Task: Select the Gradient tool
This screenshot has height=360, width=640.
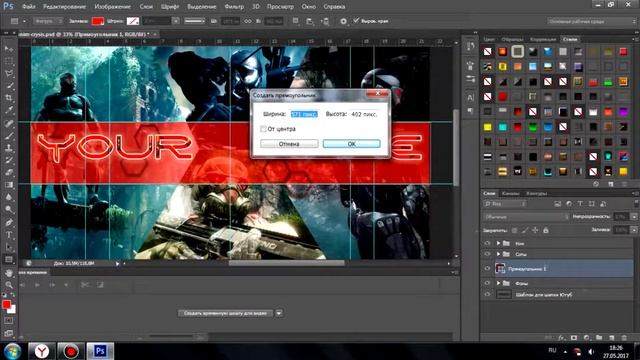Action: pyautogui.click(x=9, y=185)
